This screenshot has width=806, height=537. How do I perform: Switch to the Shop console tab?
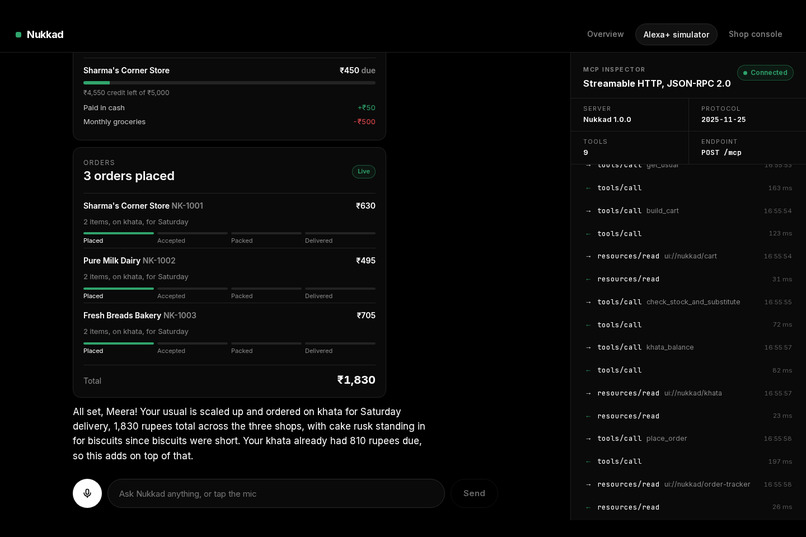tap(755, 34)
